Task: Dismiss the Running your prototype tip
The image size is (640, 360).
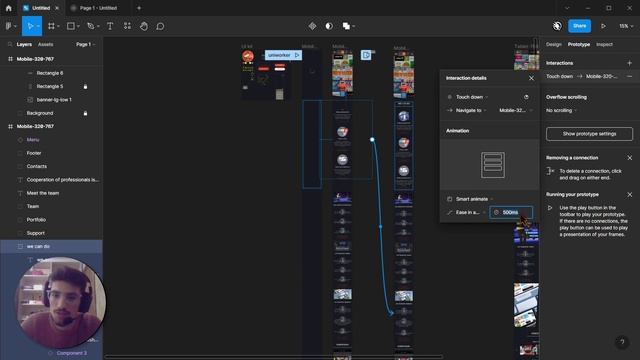Action: [629, 195]
